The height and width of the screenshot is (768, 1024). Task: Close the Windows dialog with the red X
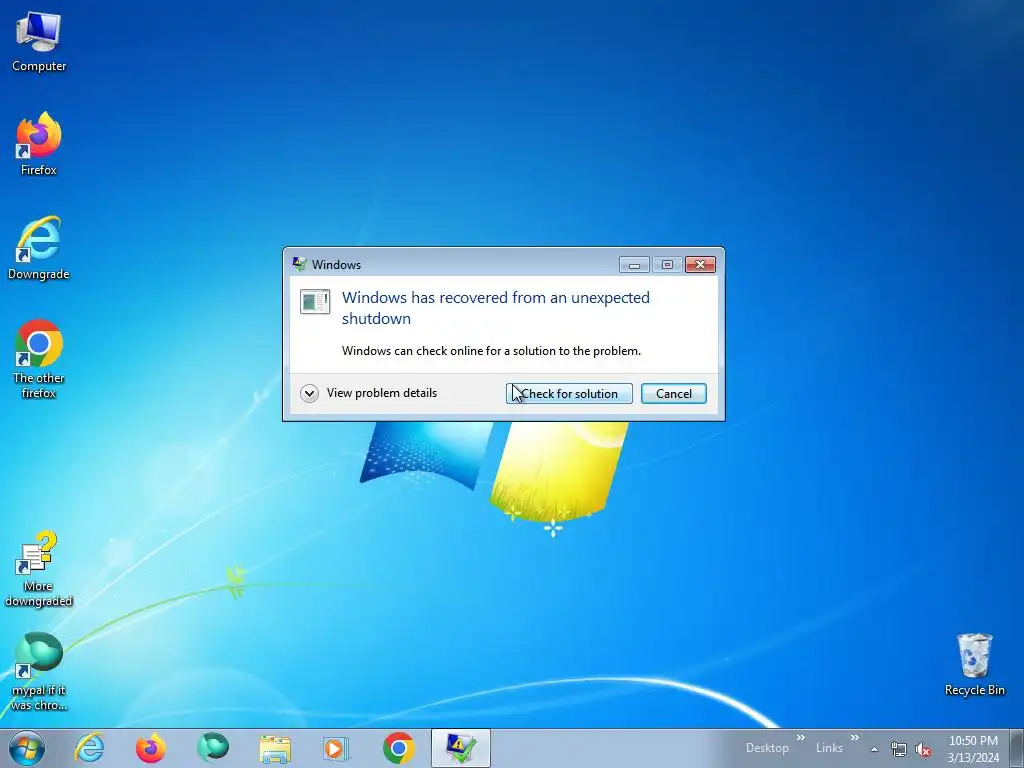[x=700, y=264]
